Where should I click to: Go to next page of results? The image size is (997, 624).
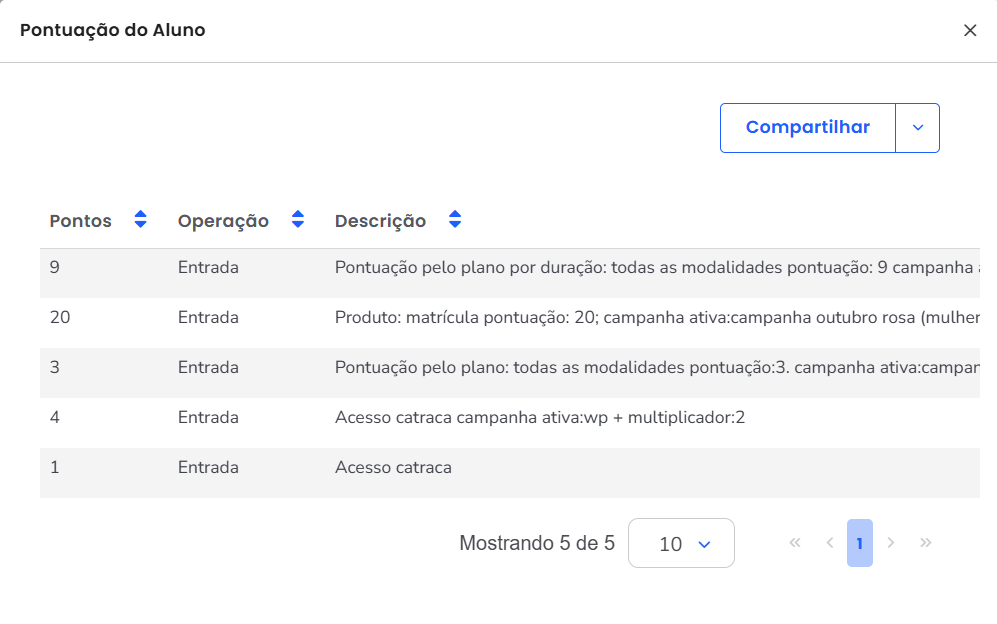(891, 543)
